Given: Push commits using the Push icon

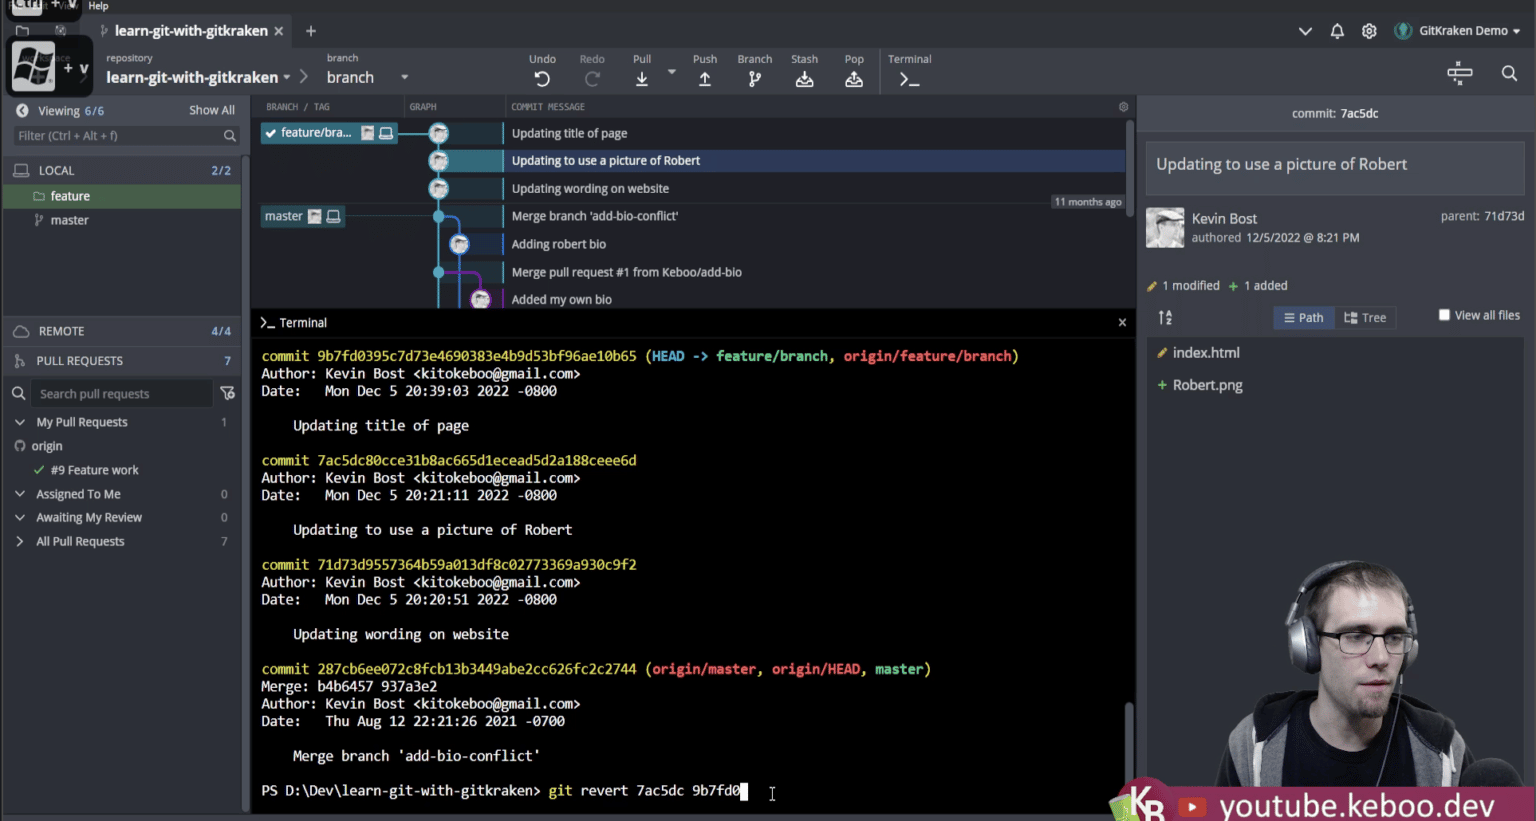Looking at the screenshot, I should 704,78.
